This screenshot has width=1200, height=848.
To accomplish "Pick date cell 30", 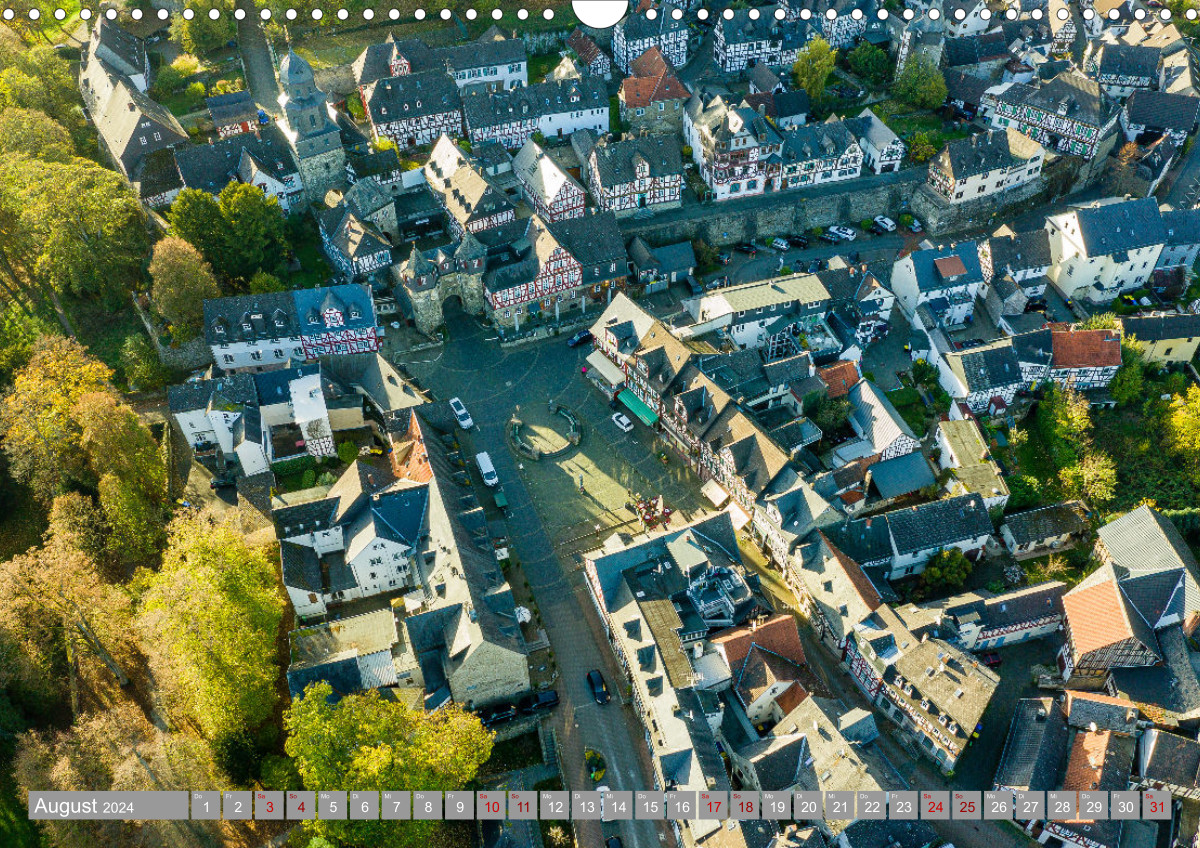I will coord(1126,806).
